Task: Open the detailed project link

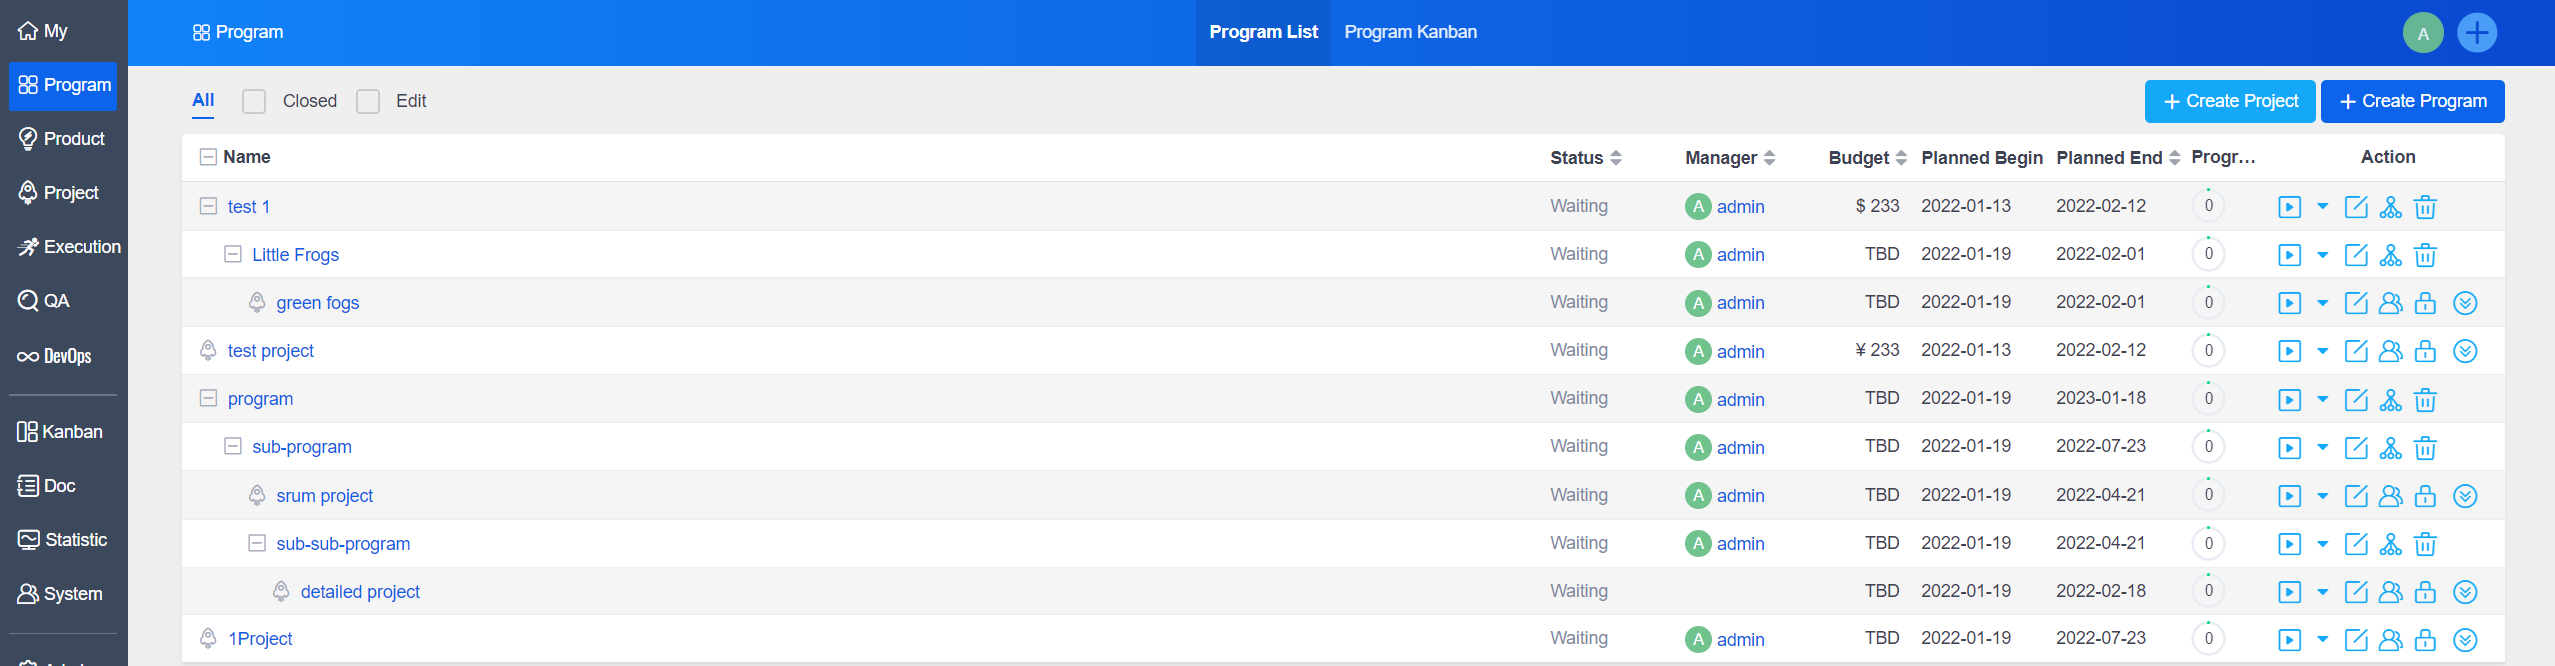Action: point(360,592)
